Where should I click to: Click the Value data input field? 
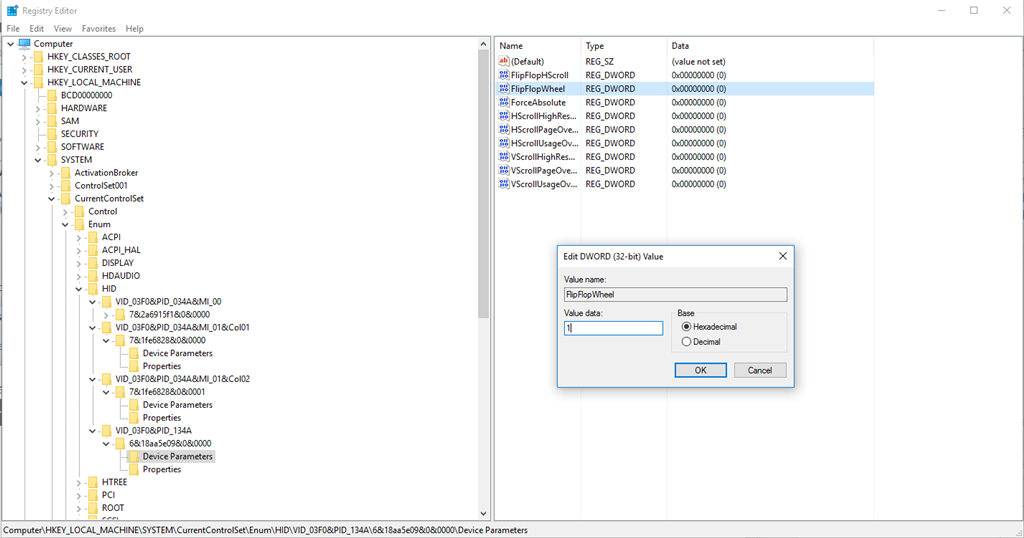[x=613, y=328]
